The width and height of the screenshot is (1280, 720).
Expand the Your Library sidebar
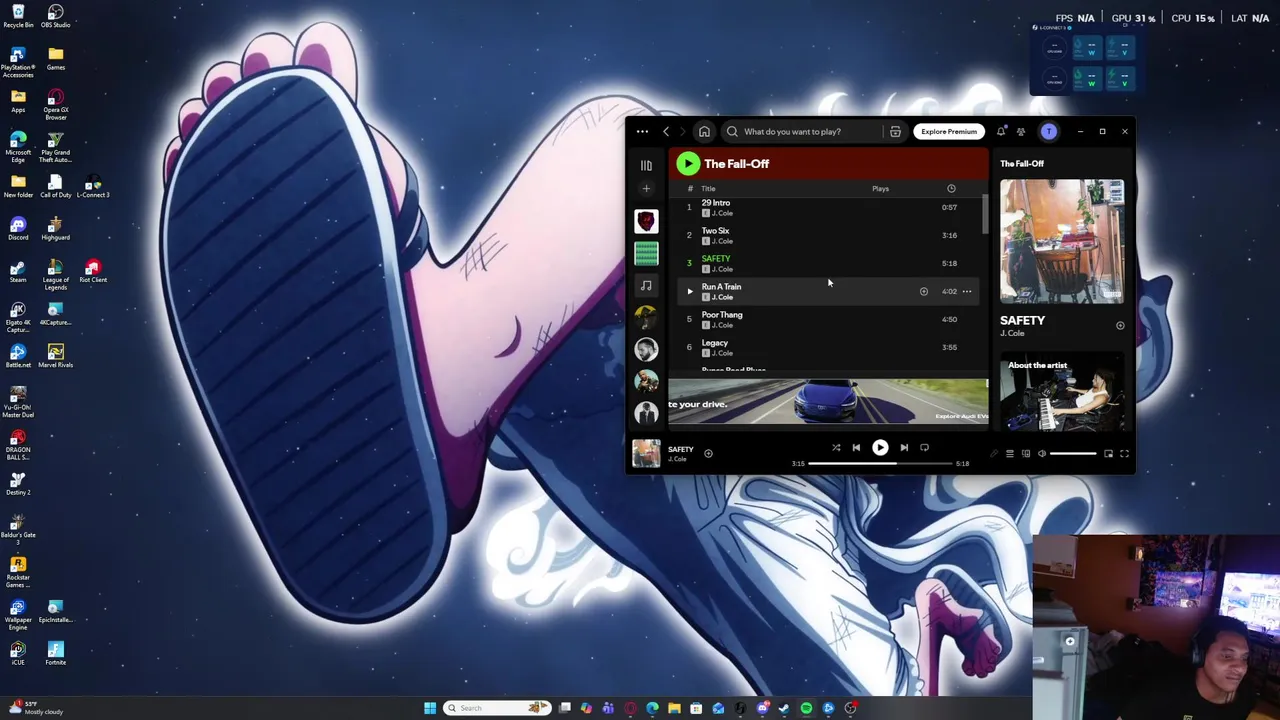coord(646,165)
